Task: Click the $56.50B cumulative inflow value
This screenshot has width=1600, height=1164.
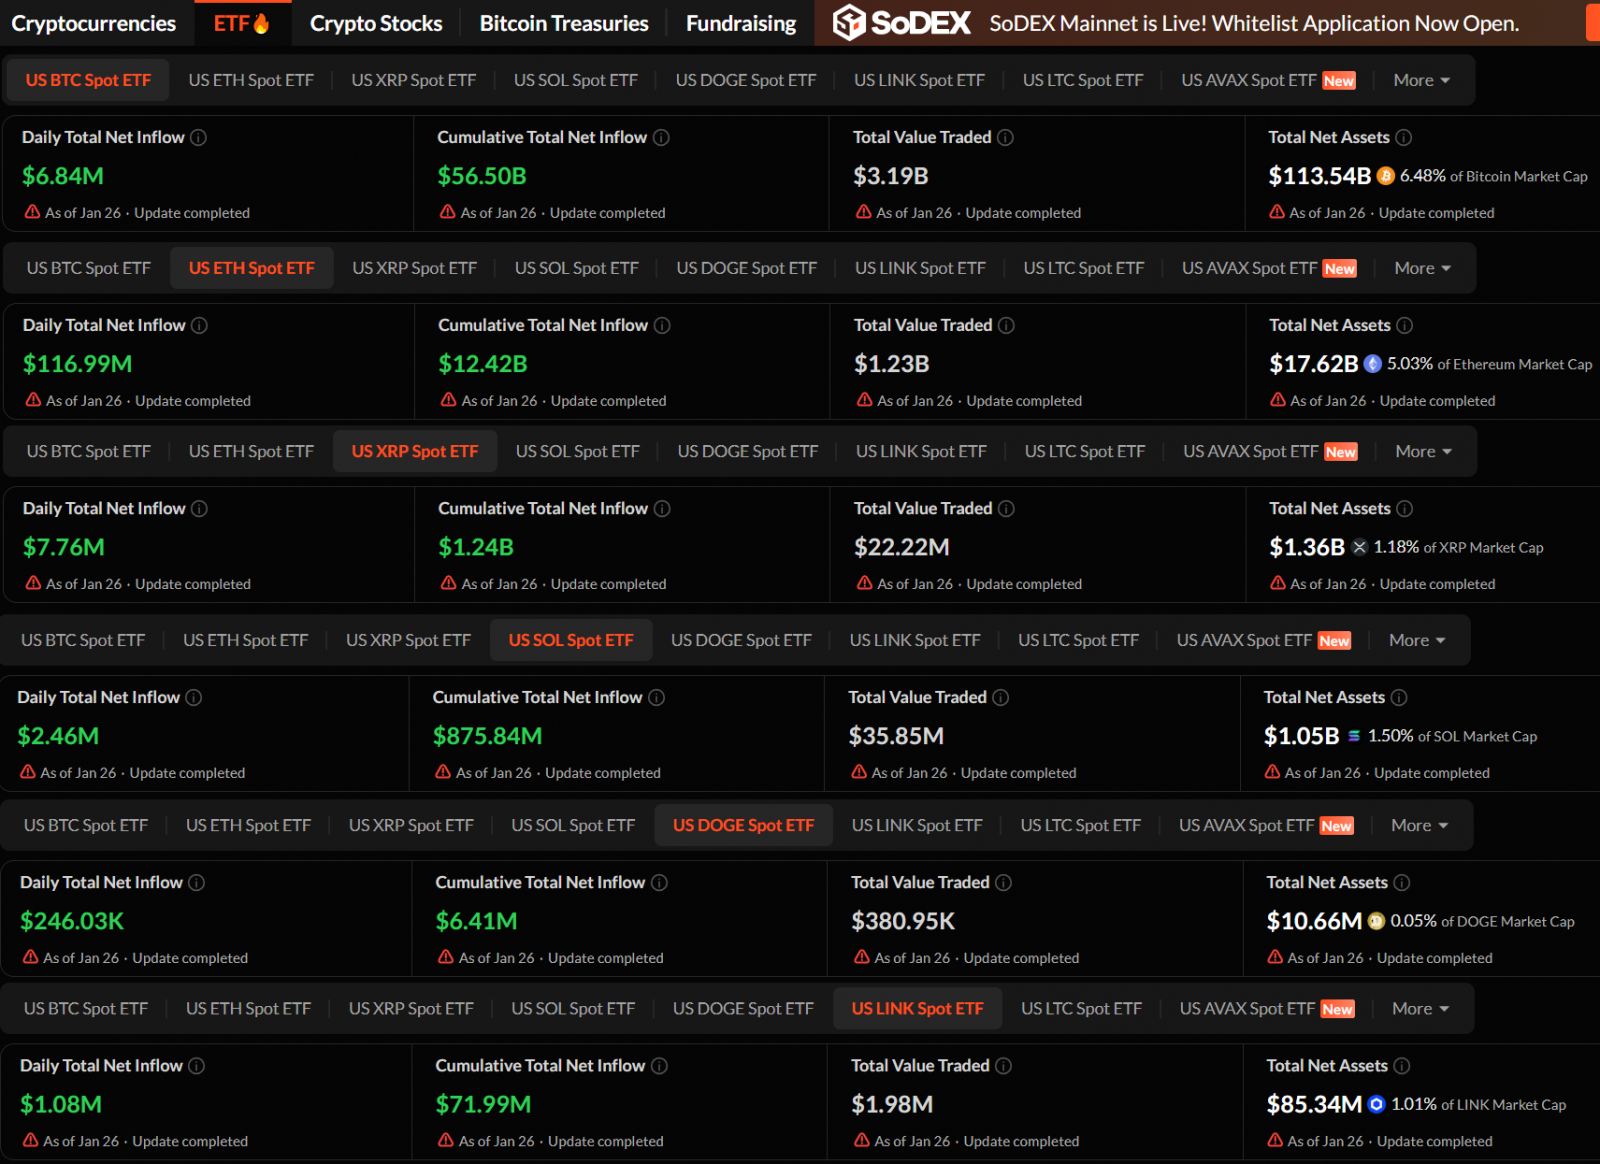Action: [482, 176]
